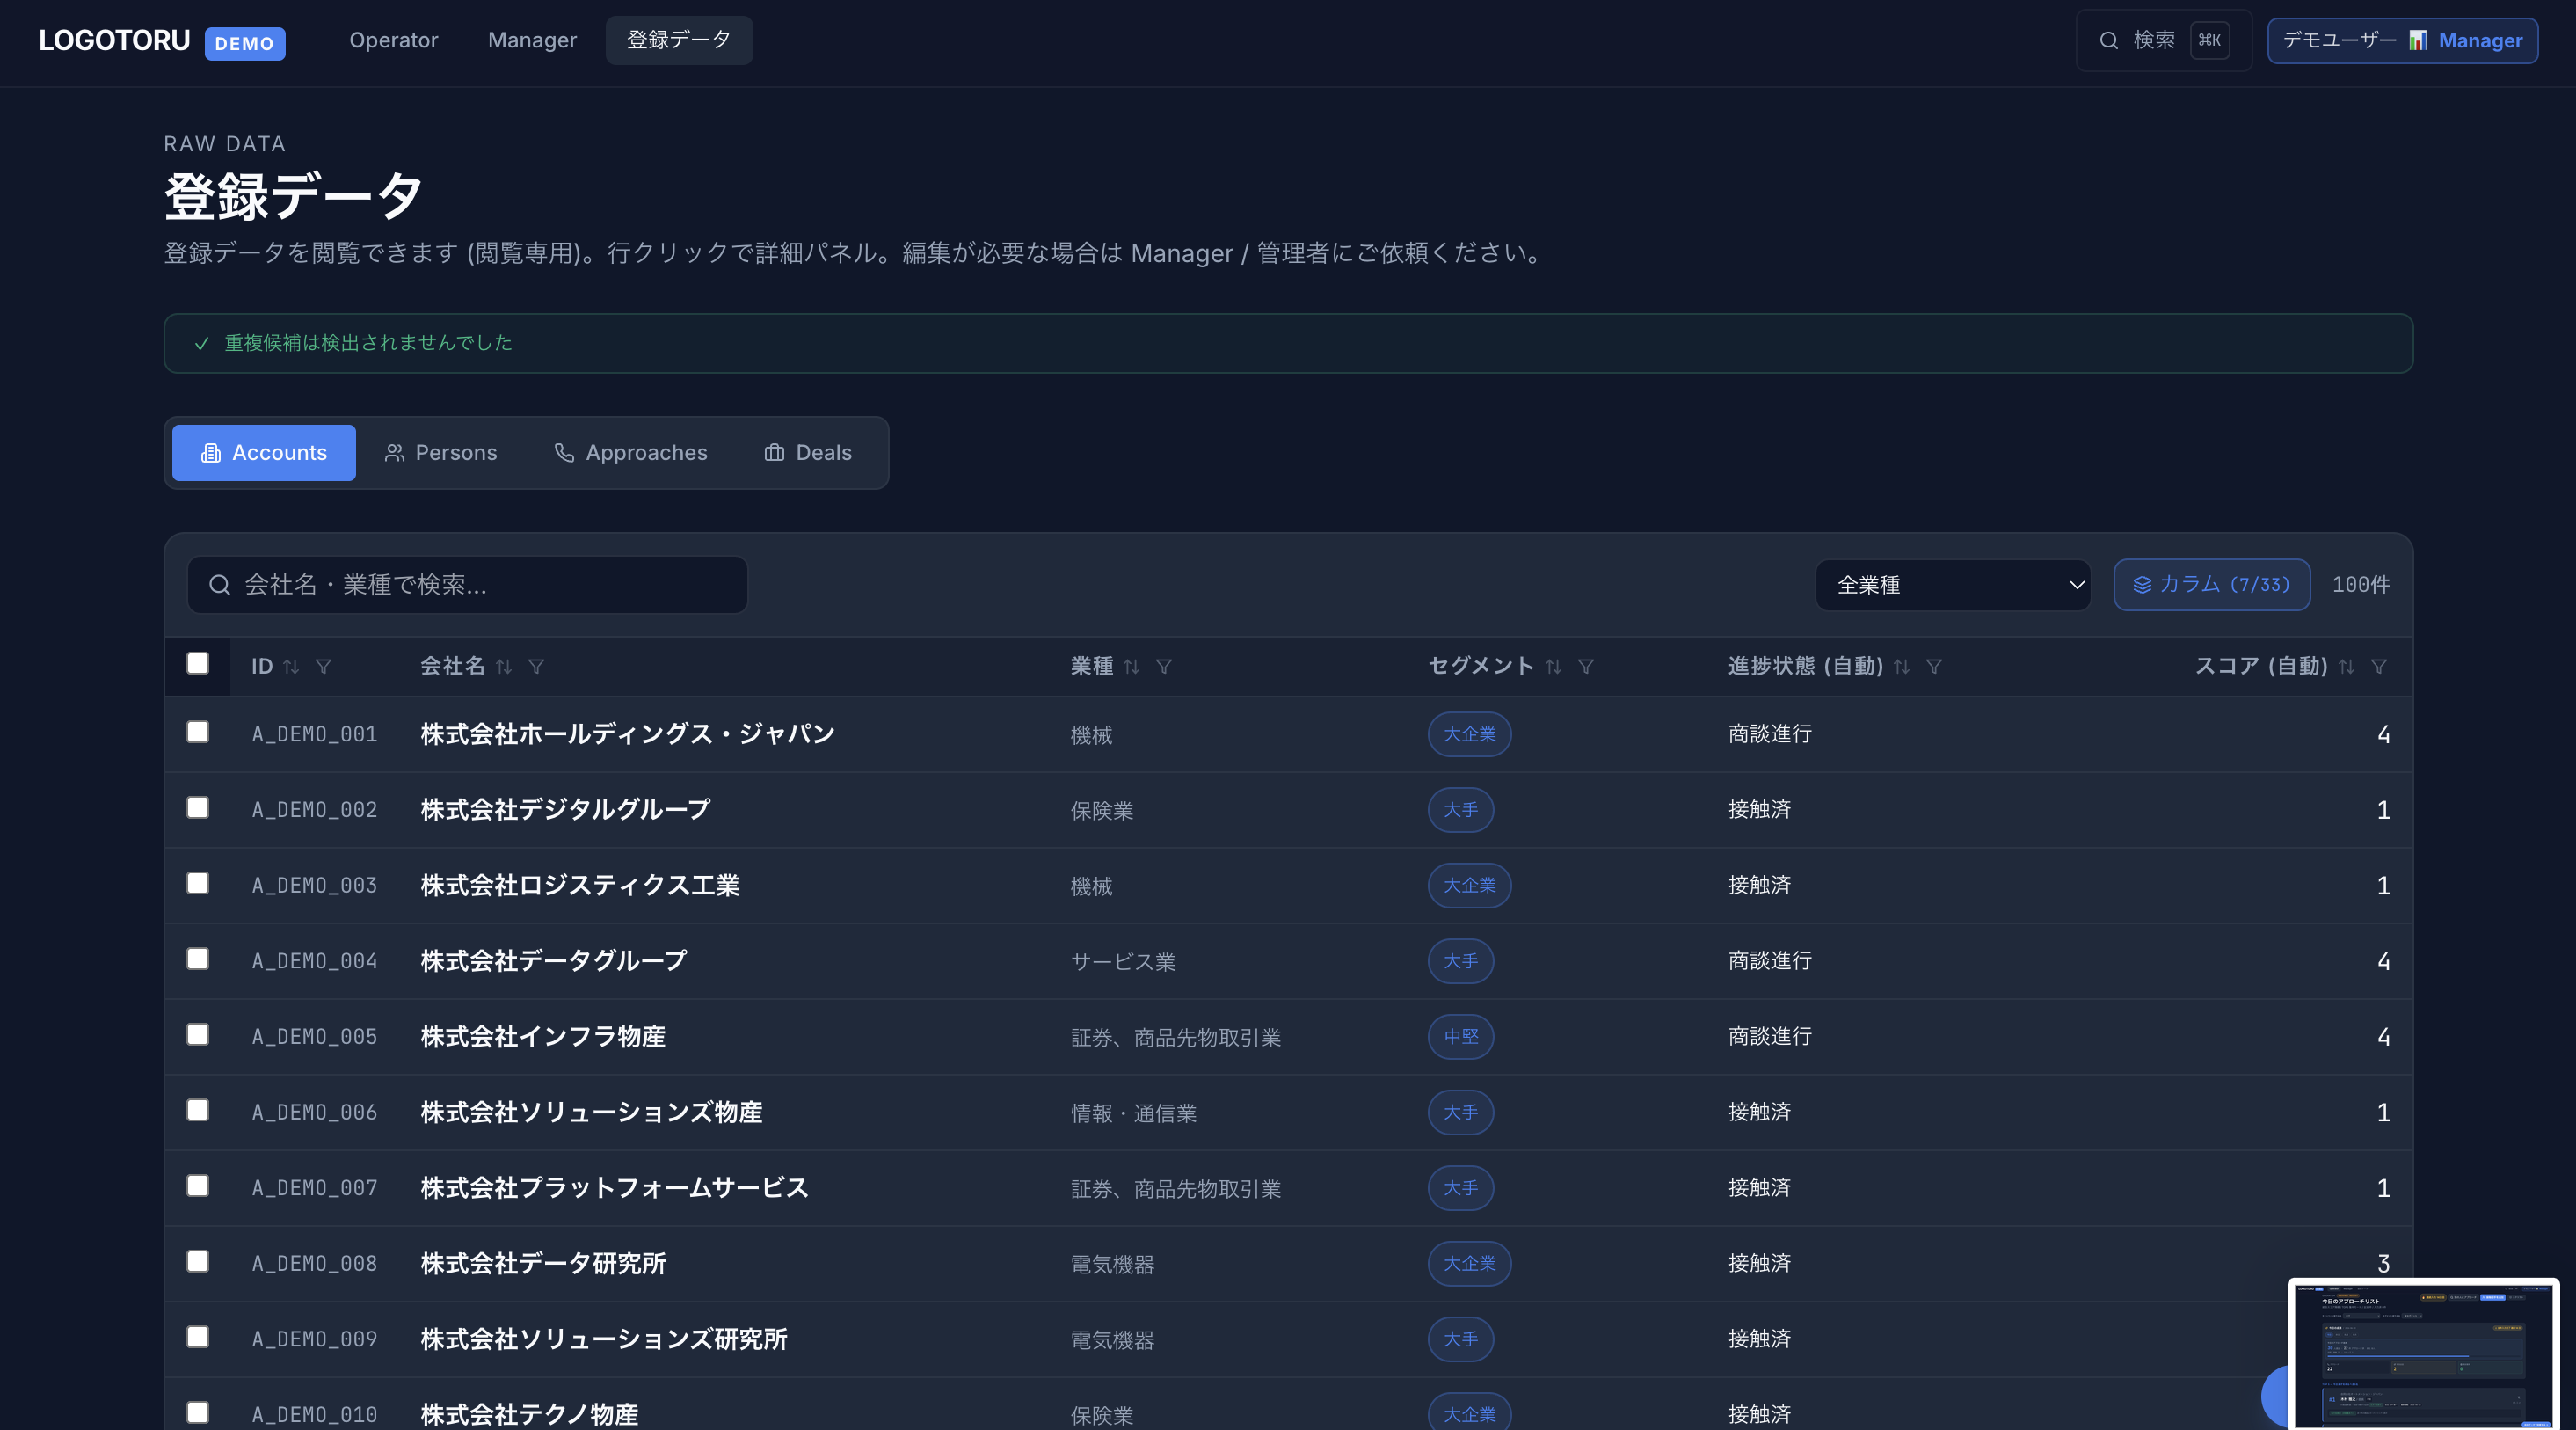Click 大企業 badge for A_DEMO_008

click(x=1469, y=1264)
